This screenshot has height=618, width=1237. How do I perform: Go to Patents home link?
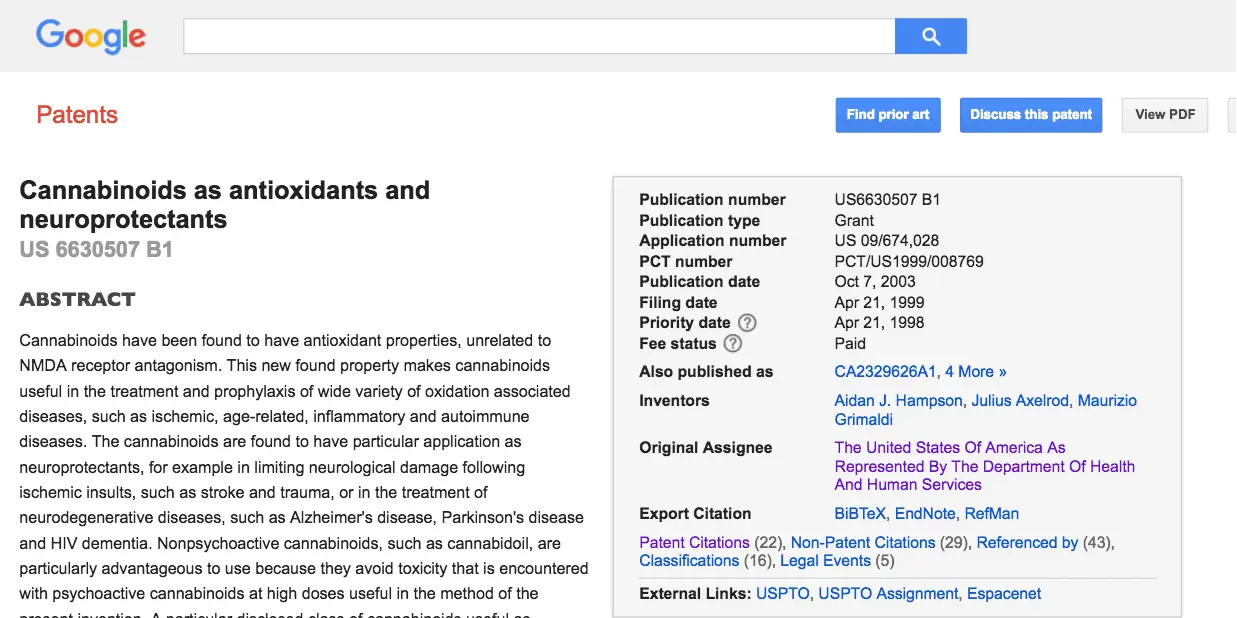point(77,115)
